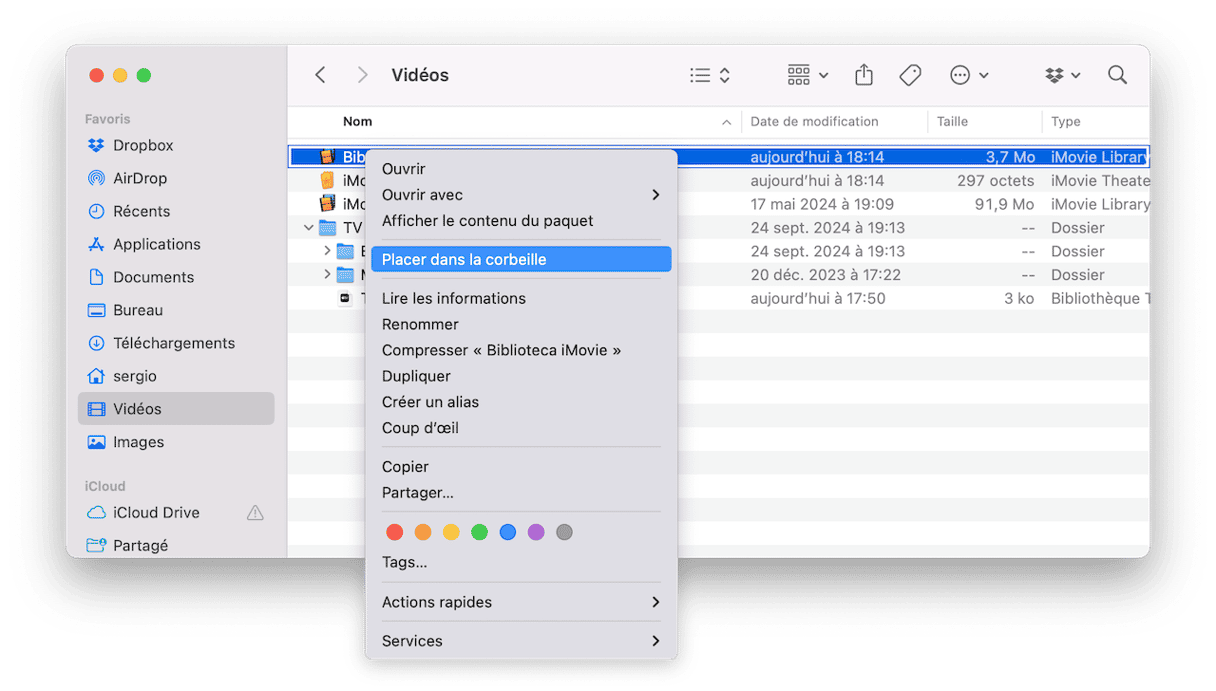Click the Share toolbar icon
This screenshot has height=691, width=1216.
click(x=864, y=75)
